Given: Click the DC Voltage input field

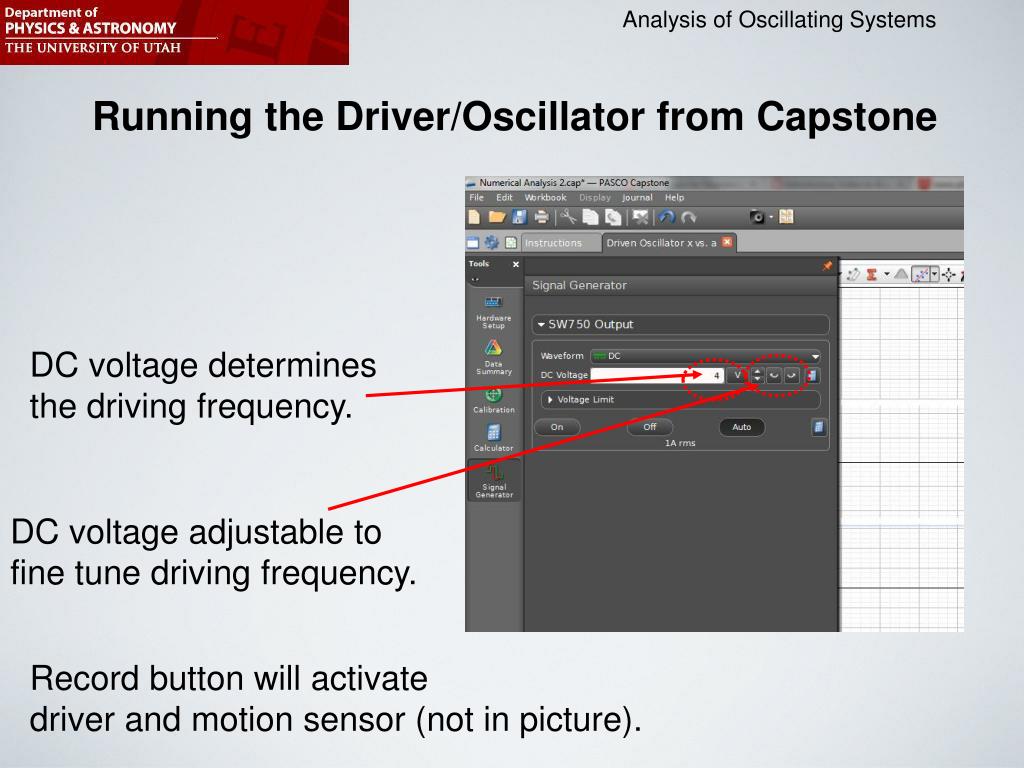Looking at the screenshot, I should pos(657,376).
